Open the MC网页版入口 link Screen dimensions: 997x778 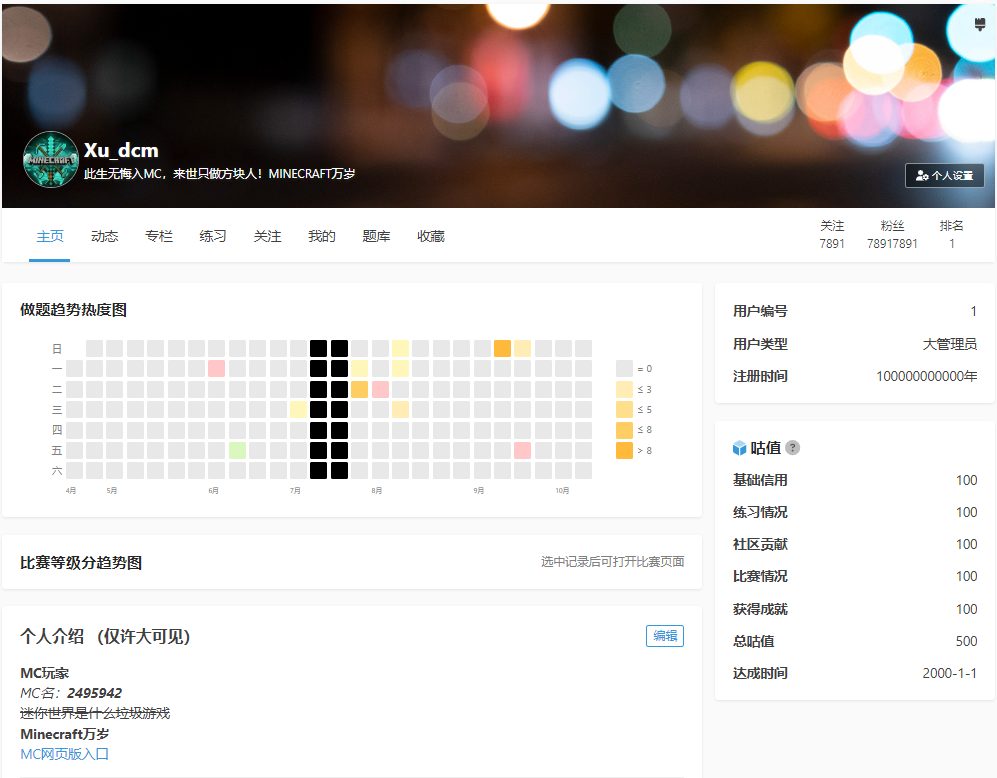pos(65,754)
